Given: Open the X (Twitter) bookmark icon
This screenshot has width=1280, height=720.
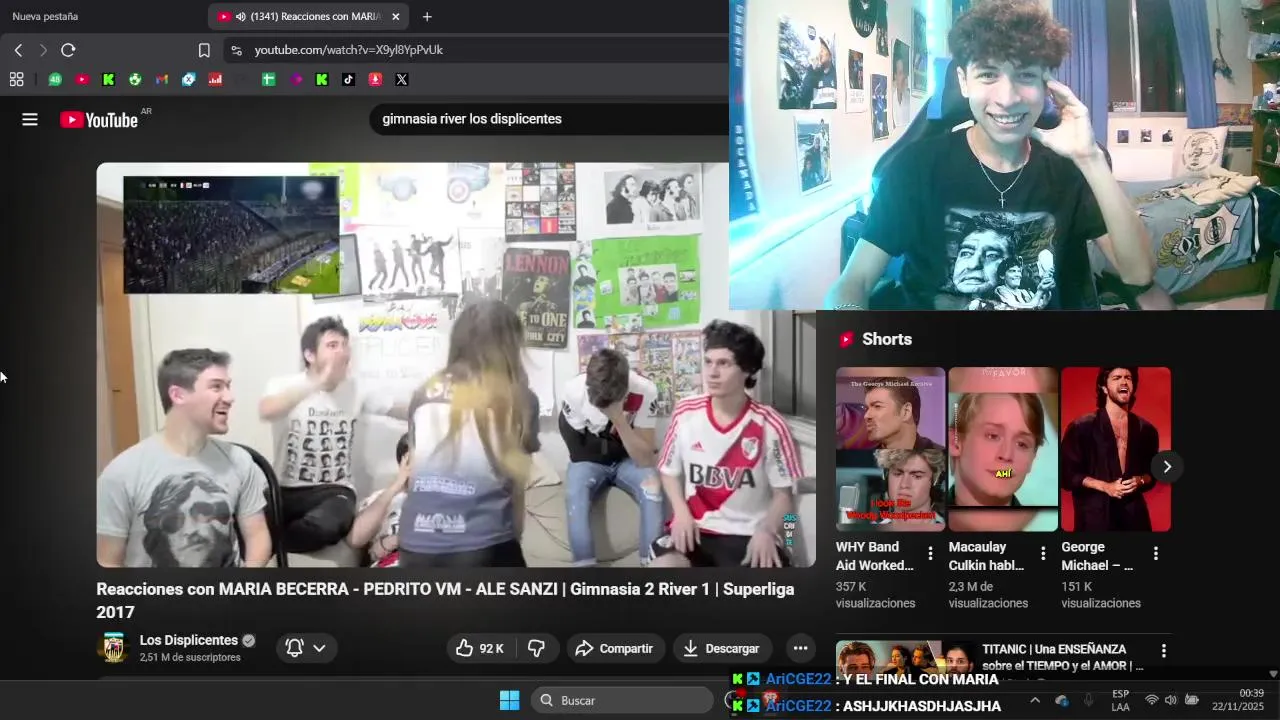Looking at the screenshot, I should pos(402,79).
